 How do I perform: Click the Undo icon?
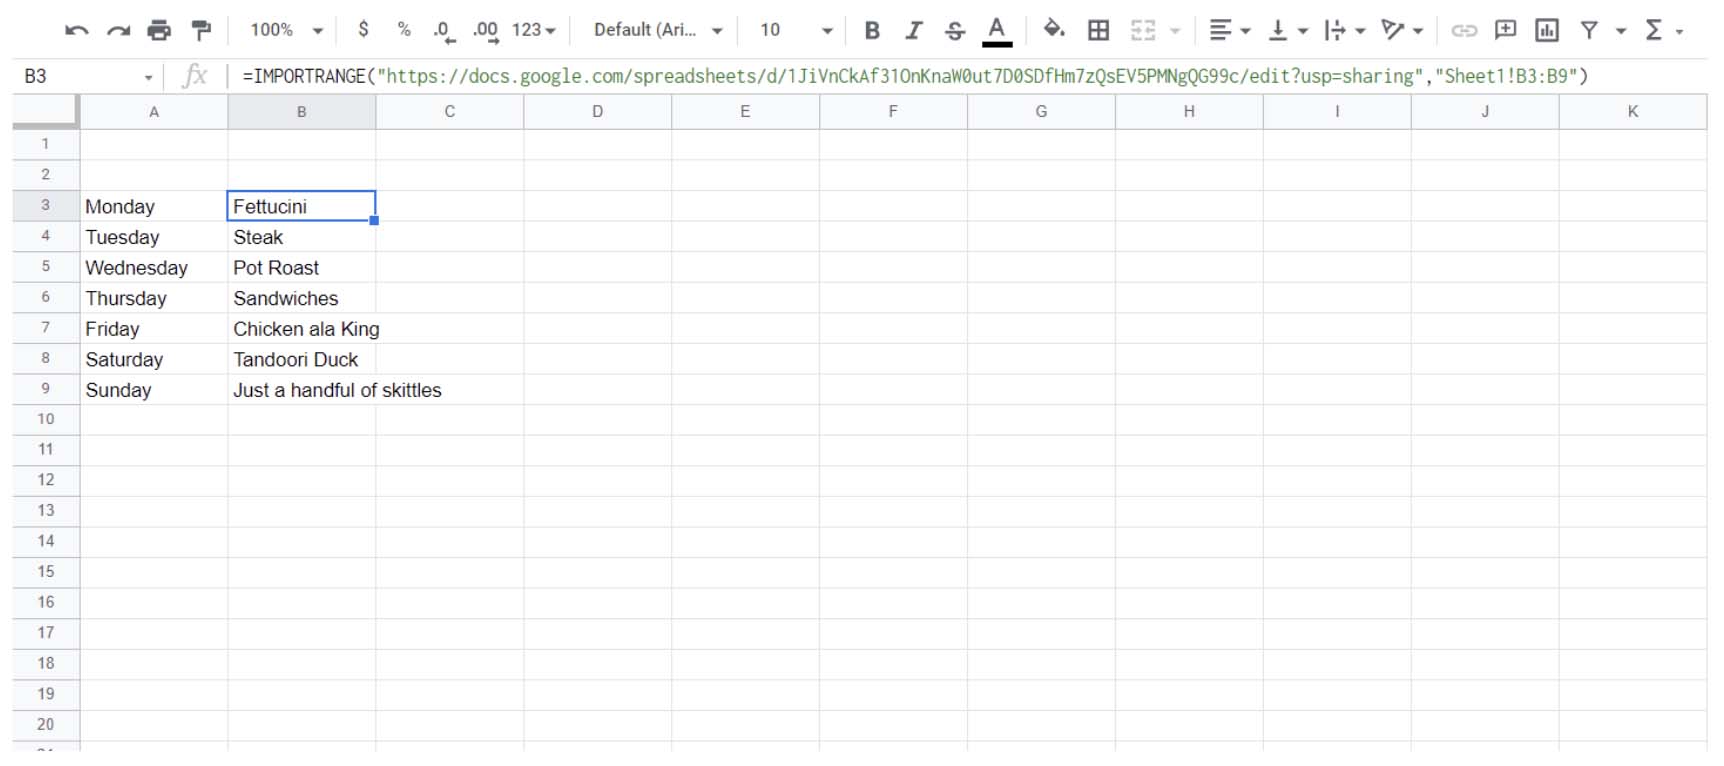pyautogui.click(x=76, y=30)
